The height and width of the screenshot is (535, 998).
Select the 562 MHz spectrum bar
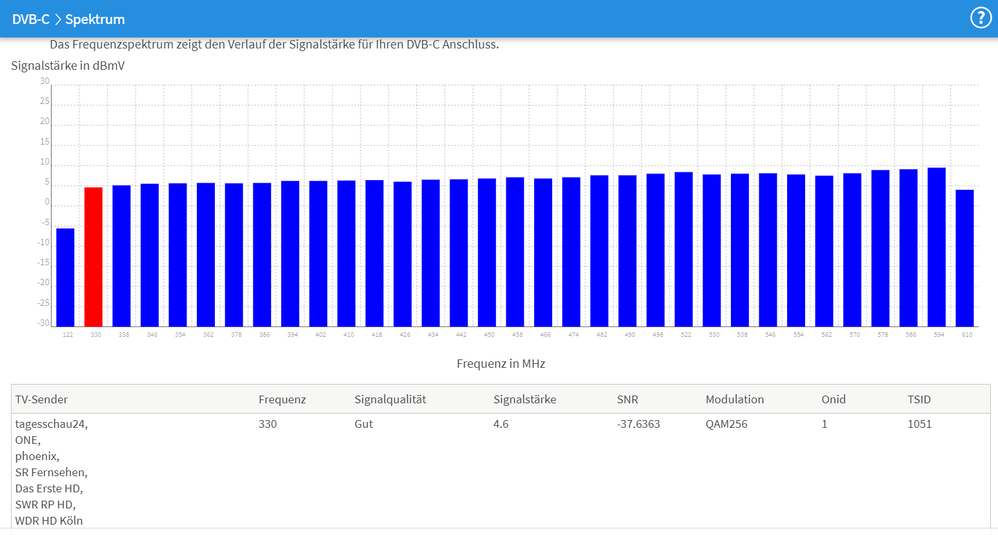[x=824, y=251]
